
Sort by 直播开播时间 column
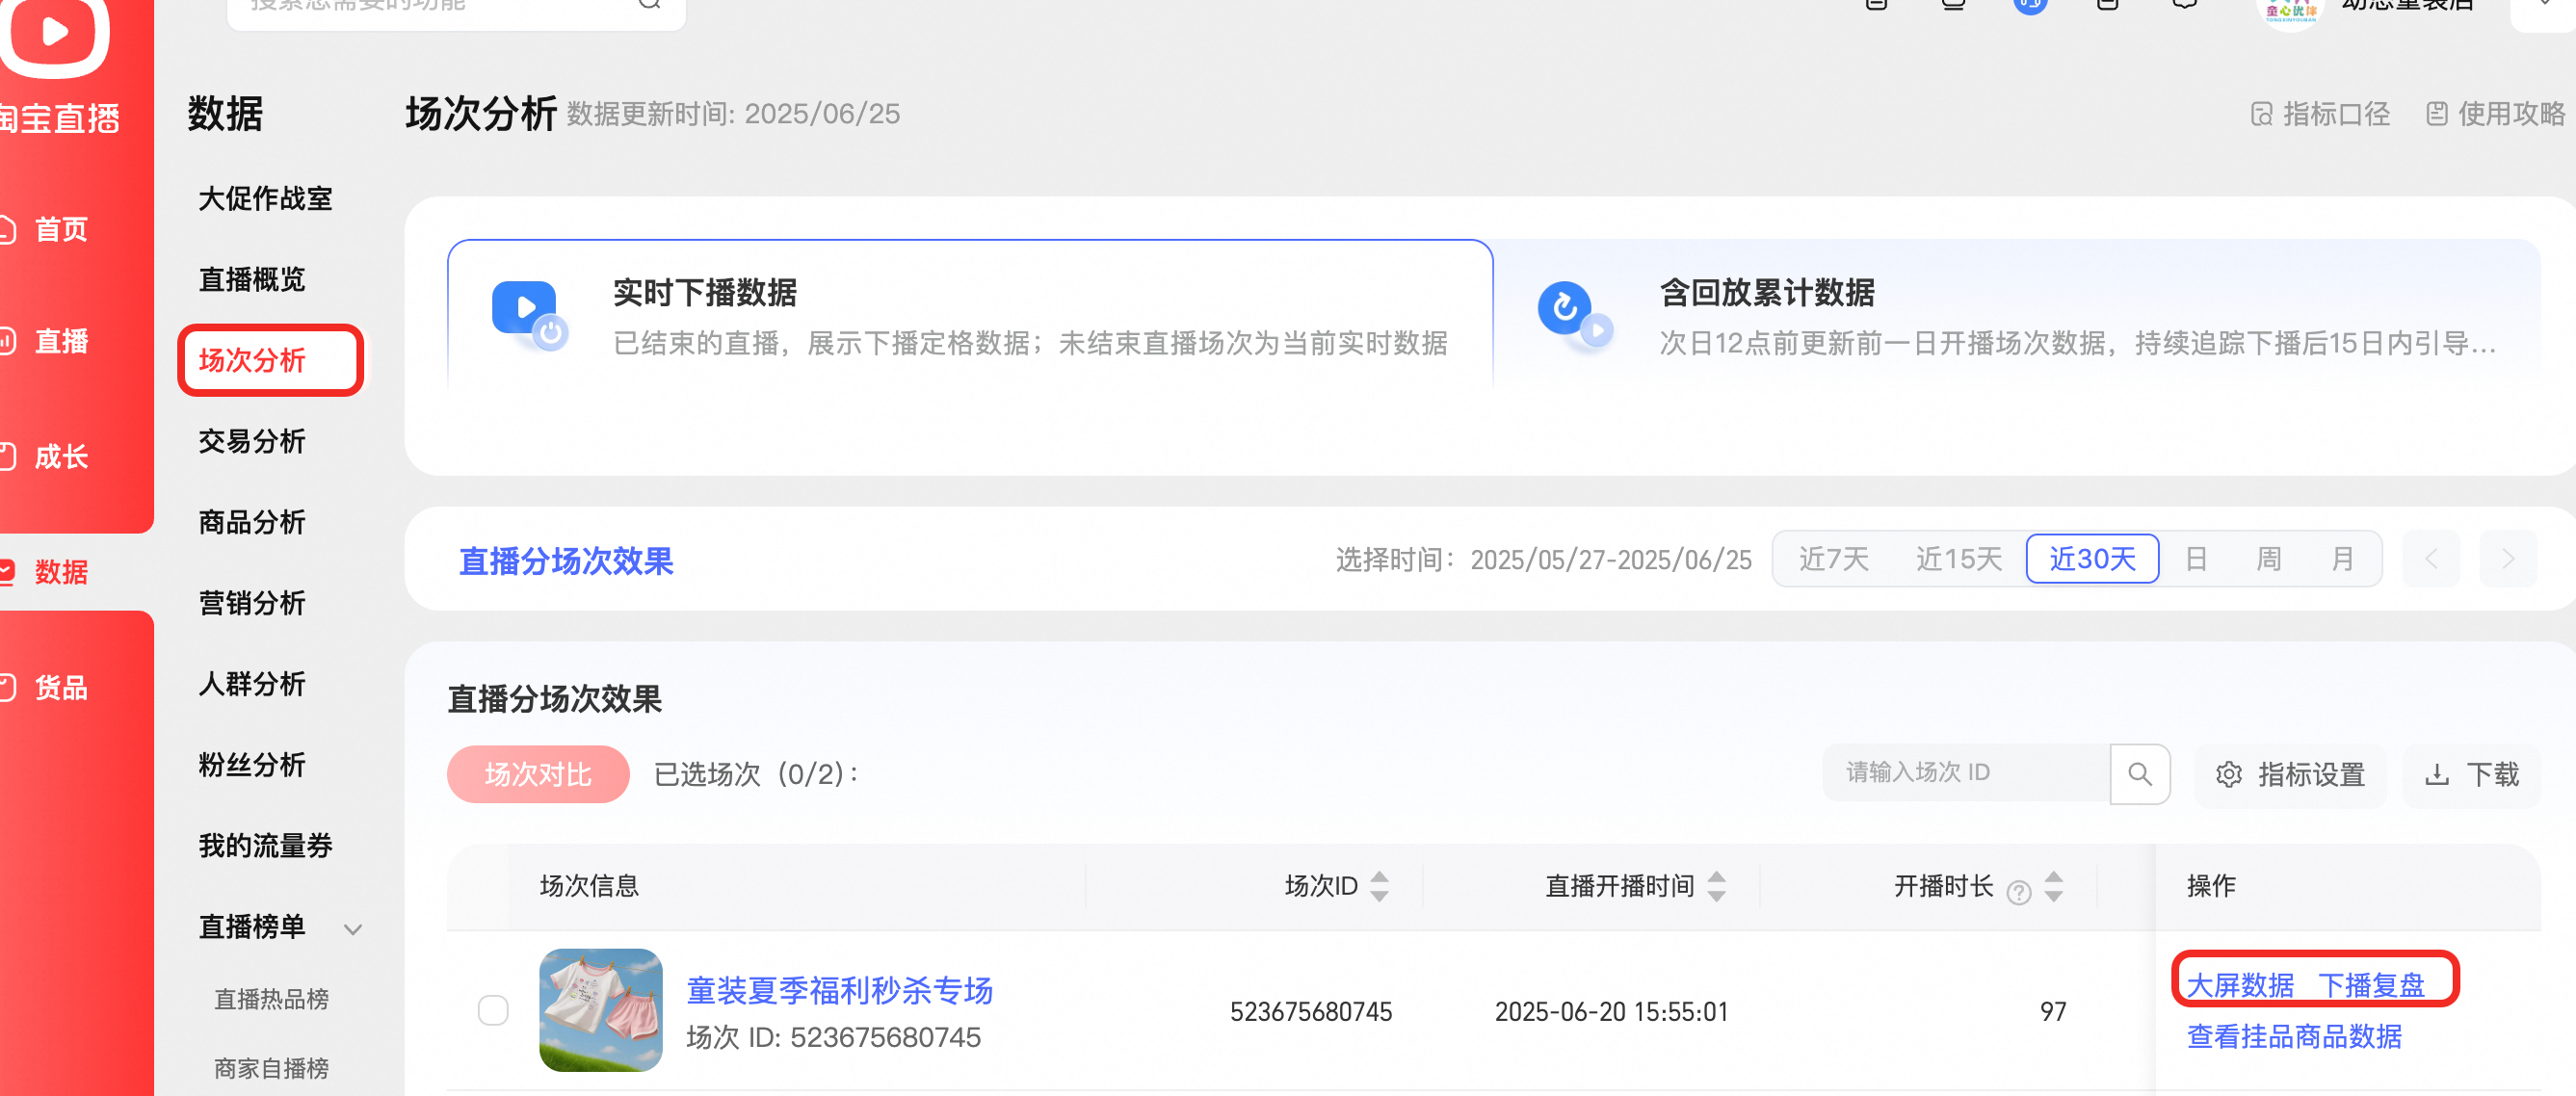click(1716, 886)
